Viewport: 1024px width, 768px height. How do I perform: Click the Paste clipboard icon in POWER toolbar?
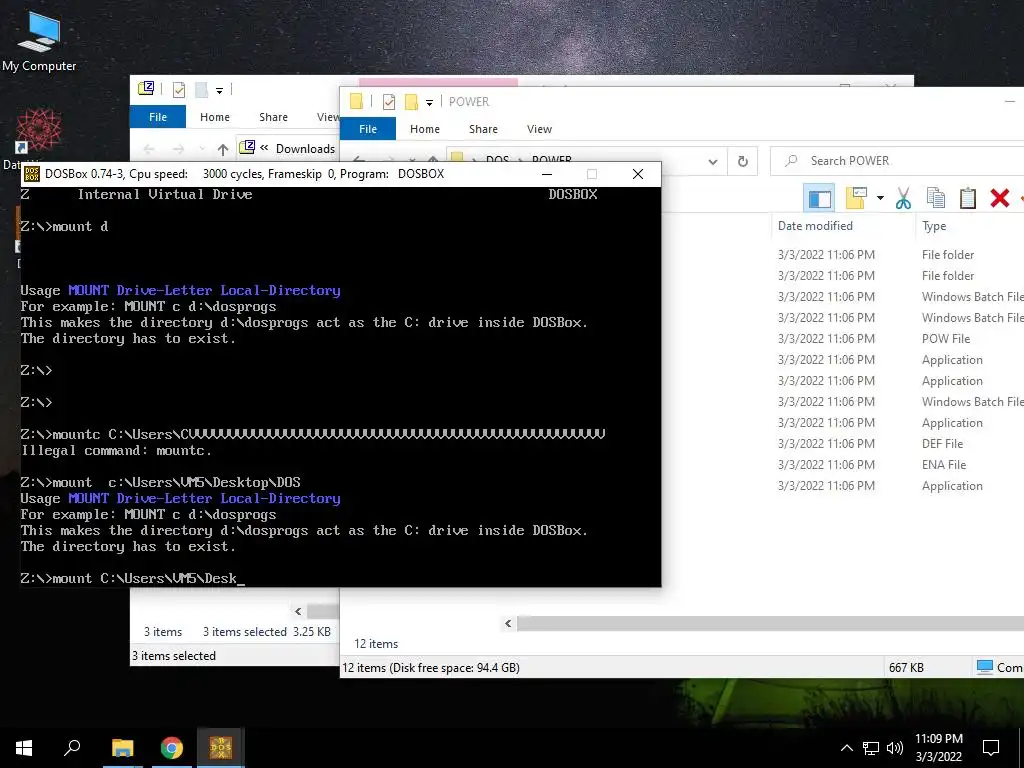(x=968, y=198)
